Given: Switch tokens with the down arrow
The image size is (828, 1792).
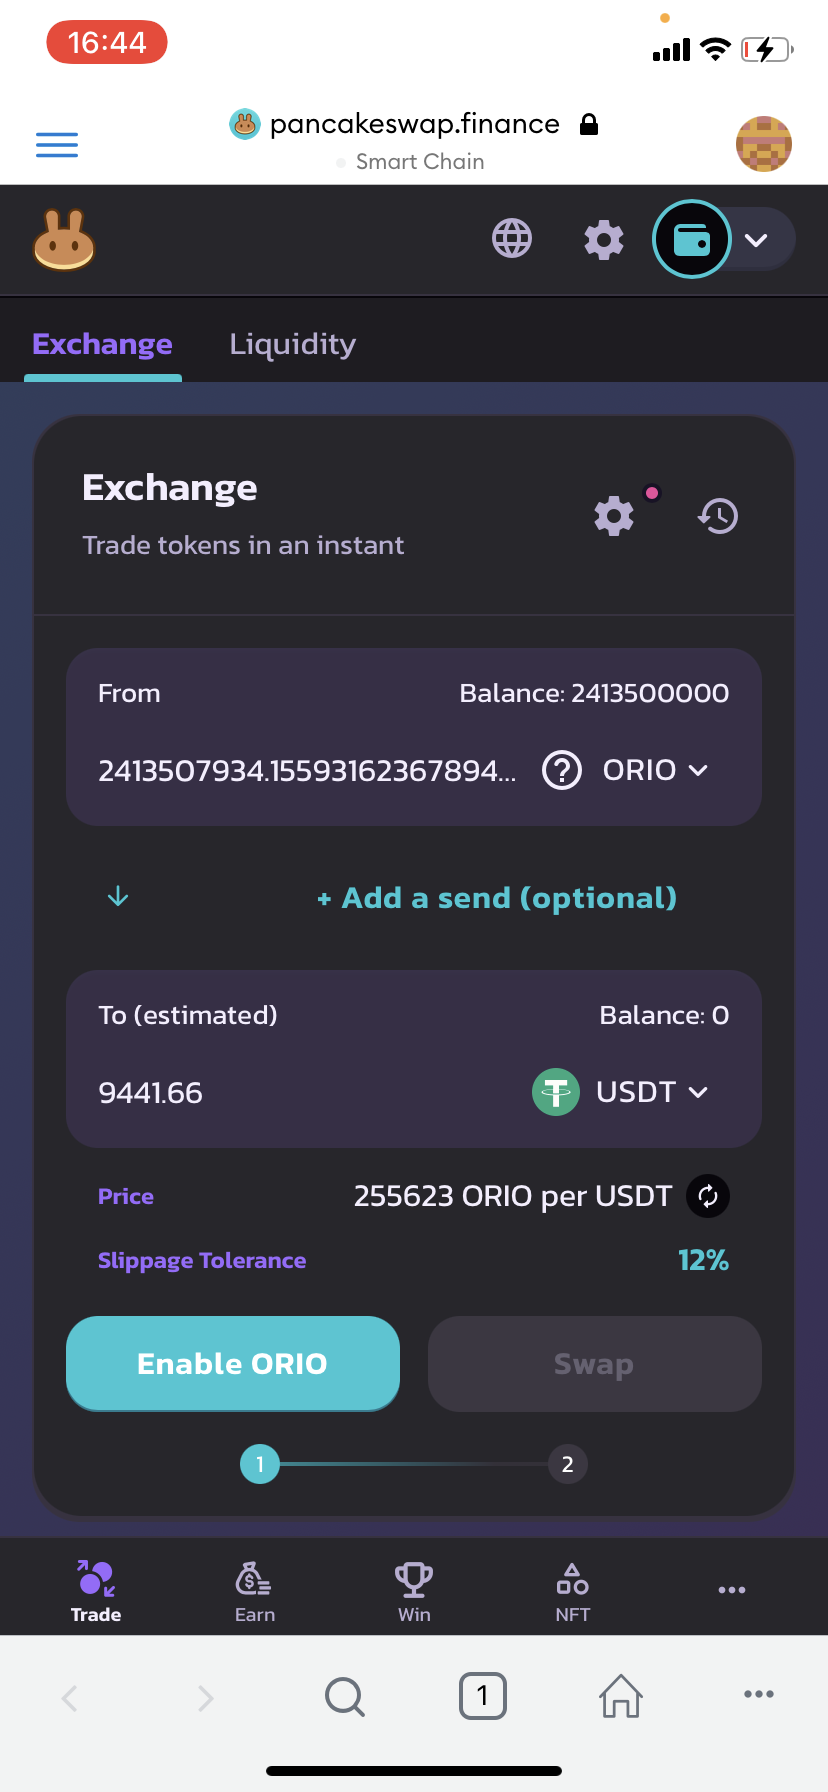Looking at the screenshot, I should tap(118, 896).
